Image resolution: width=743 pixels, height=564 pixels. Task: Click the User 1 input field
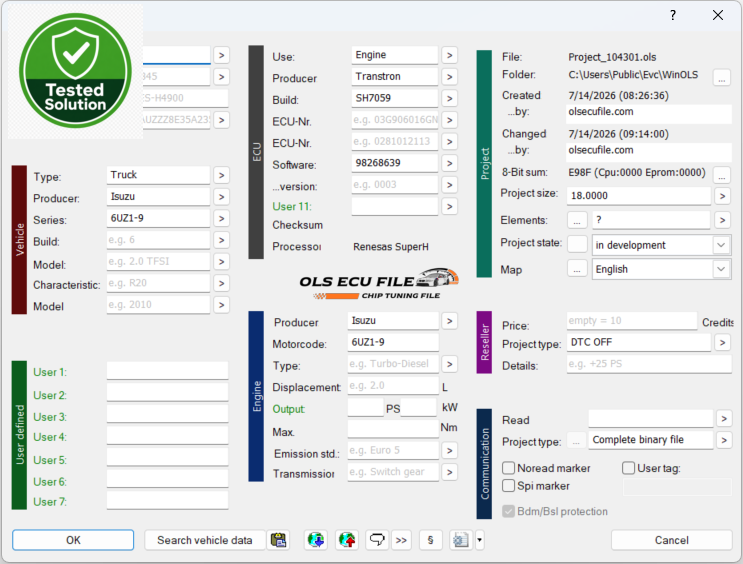pyautogui.click(x=167, y=371)
